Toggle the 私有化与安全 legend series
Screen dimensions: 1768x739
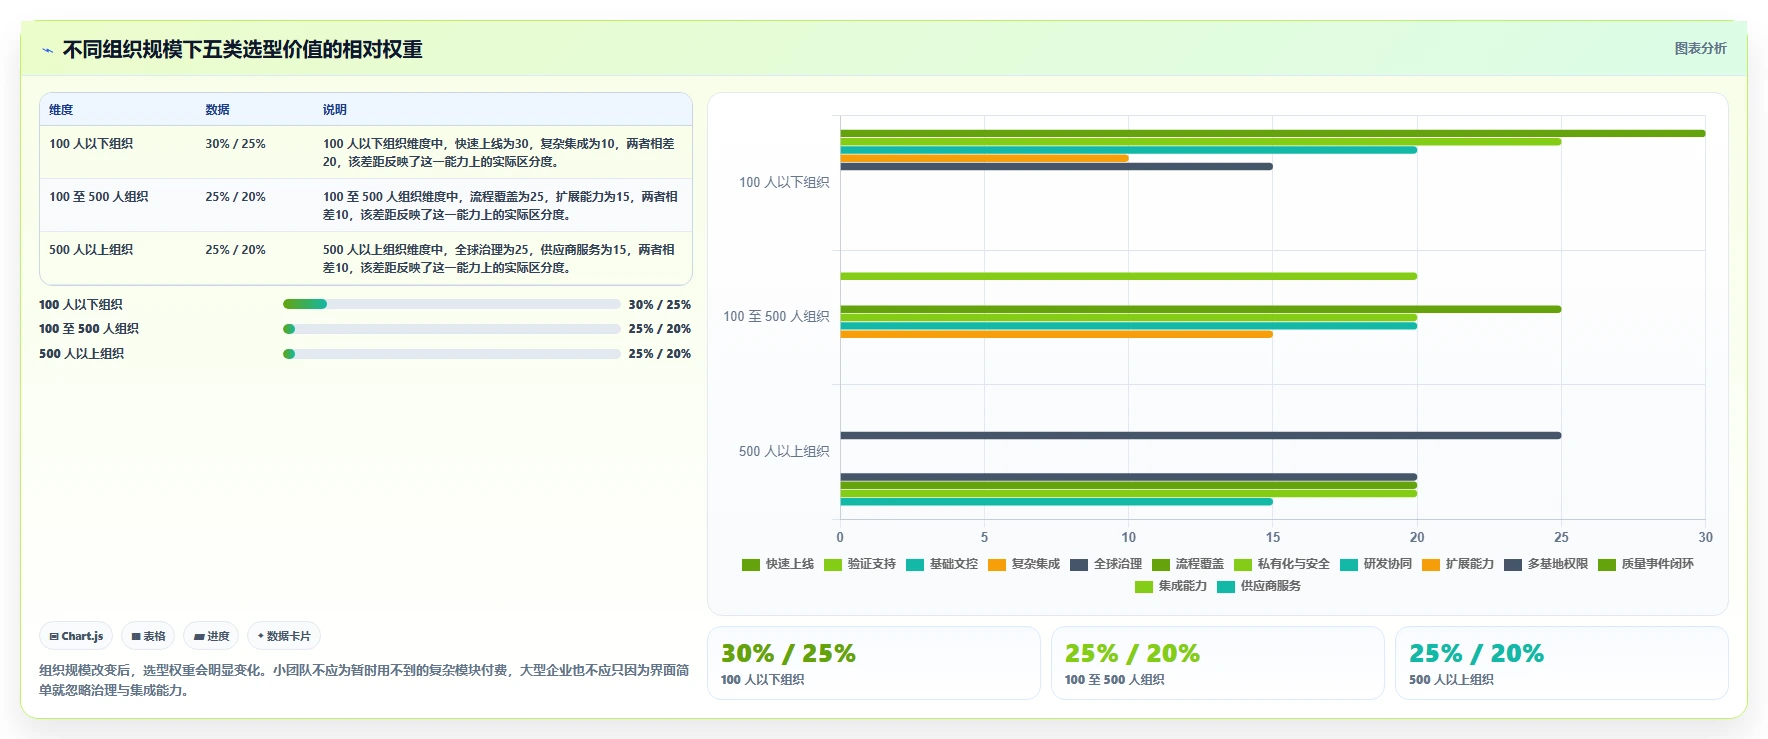point(1282,564)
